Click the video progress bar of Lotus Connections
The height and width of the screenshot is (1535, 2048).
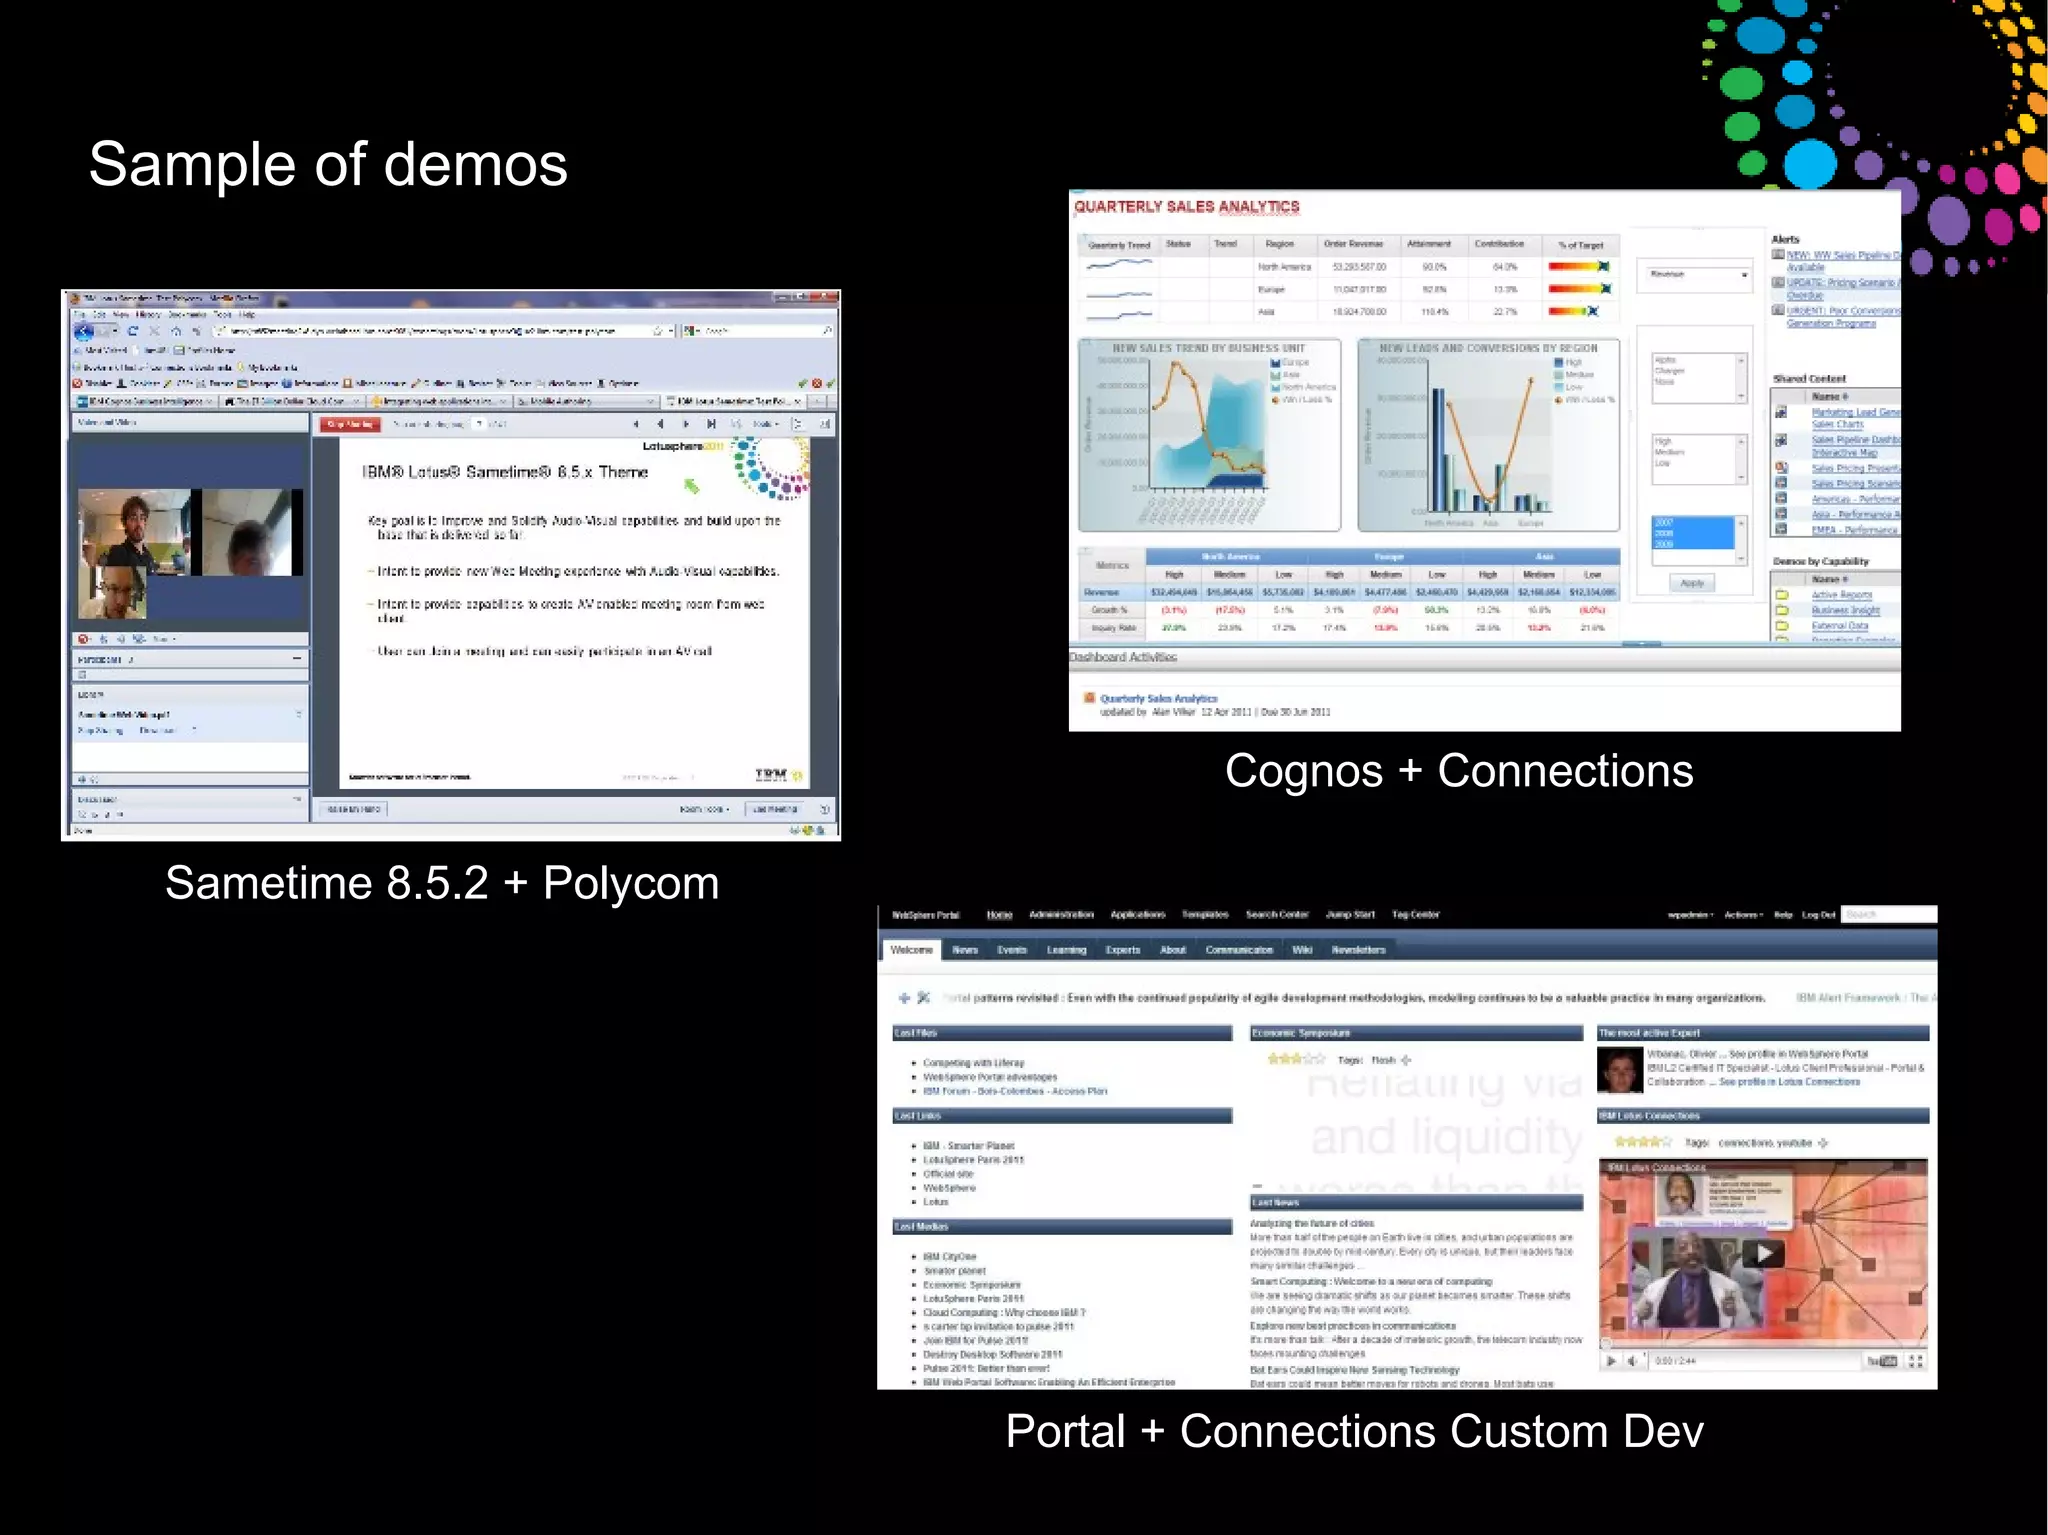[x=1764, y=1345]
